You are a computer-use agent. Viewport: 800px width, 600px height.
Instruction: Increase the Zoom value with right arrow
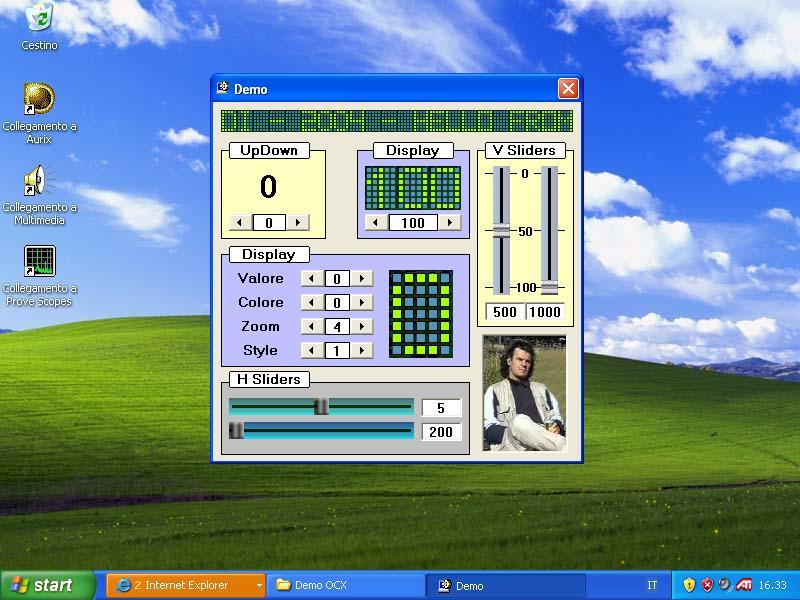tap(362, 327)
